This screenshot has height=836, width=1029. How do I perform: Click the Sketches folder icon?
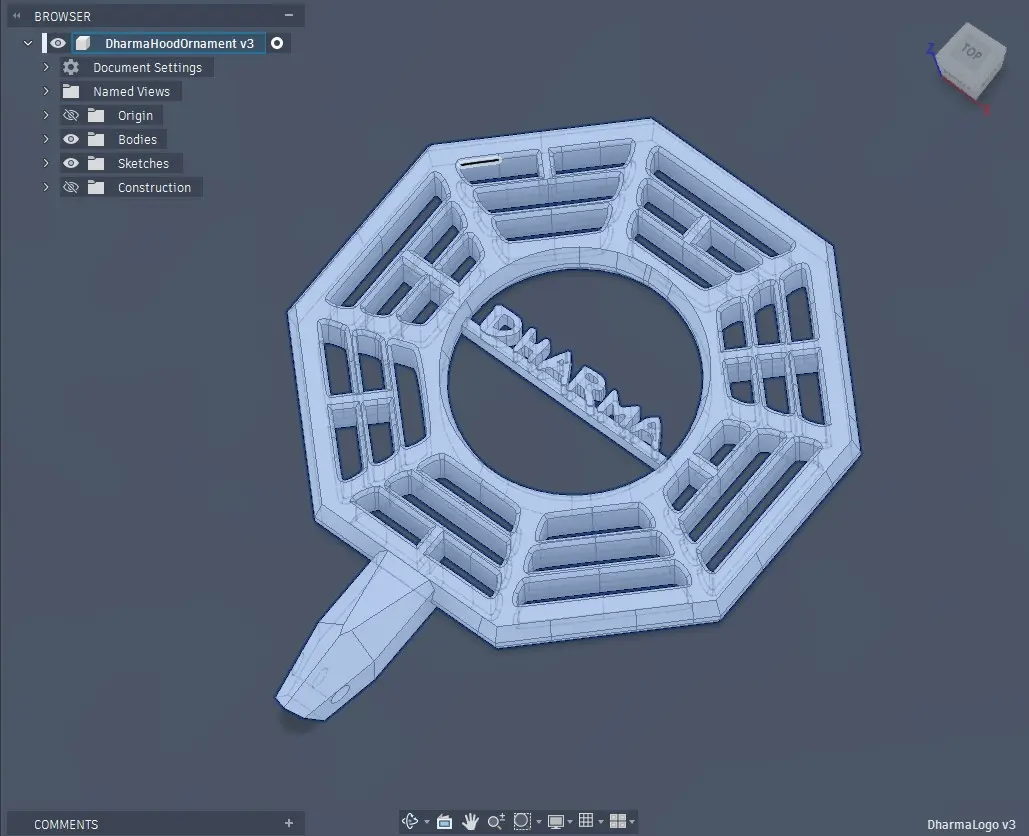pyautogui.click(x=96, y=163)
